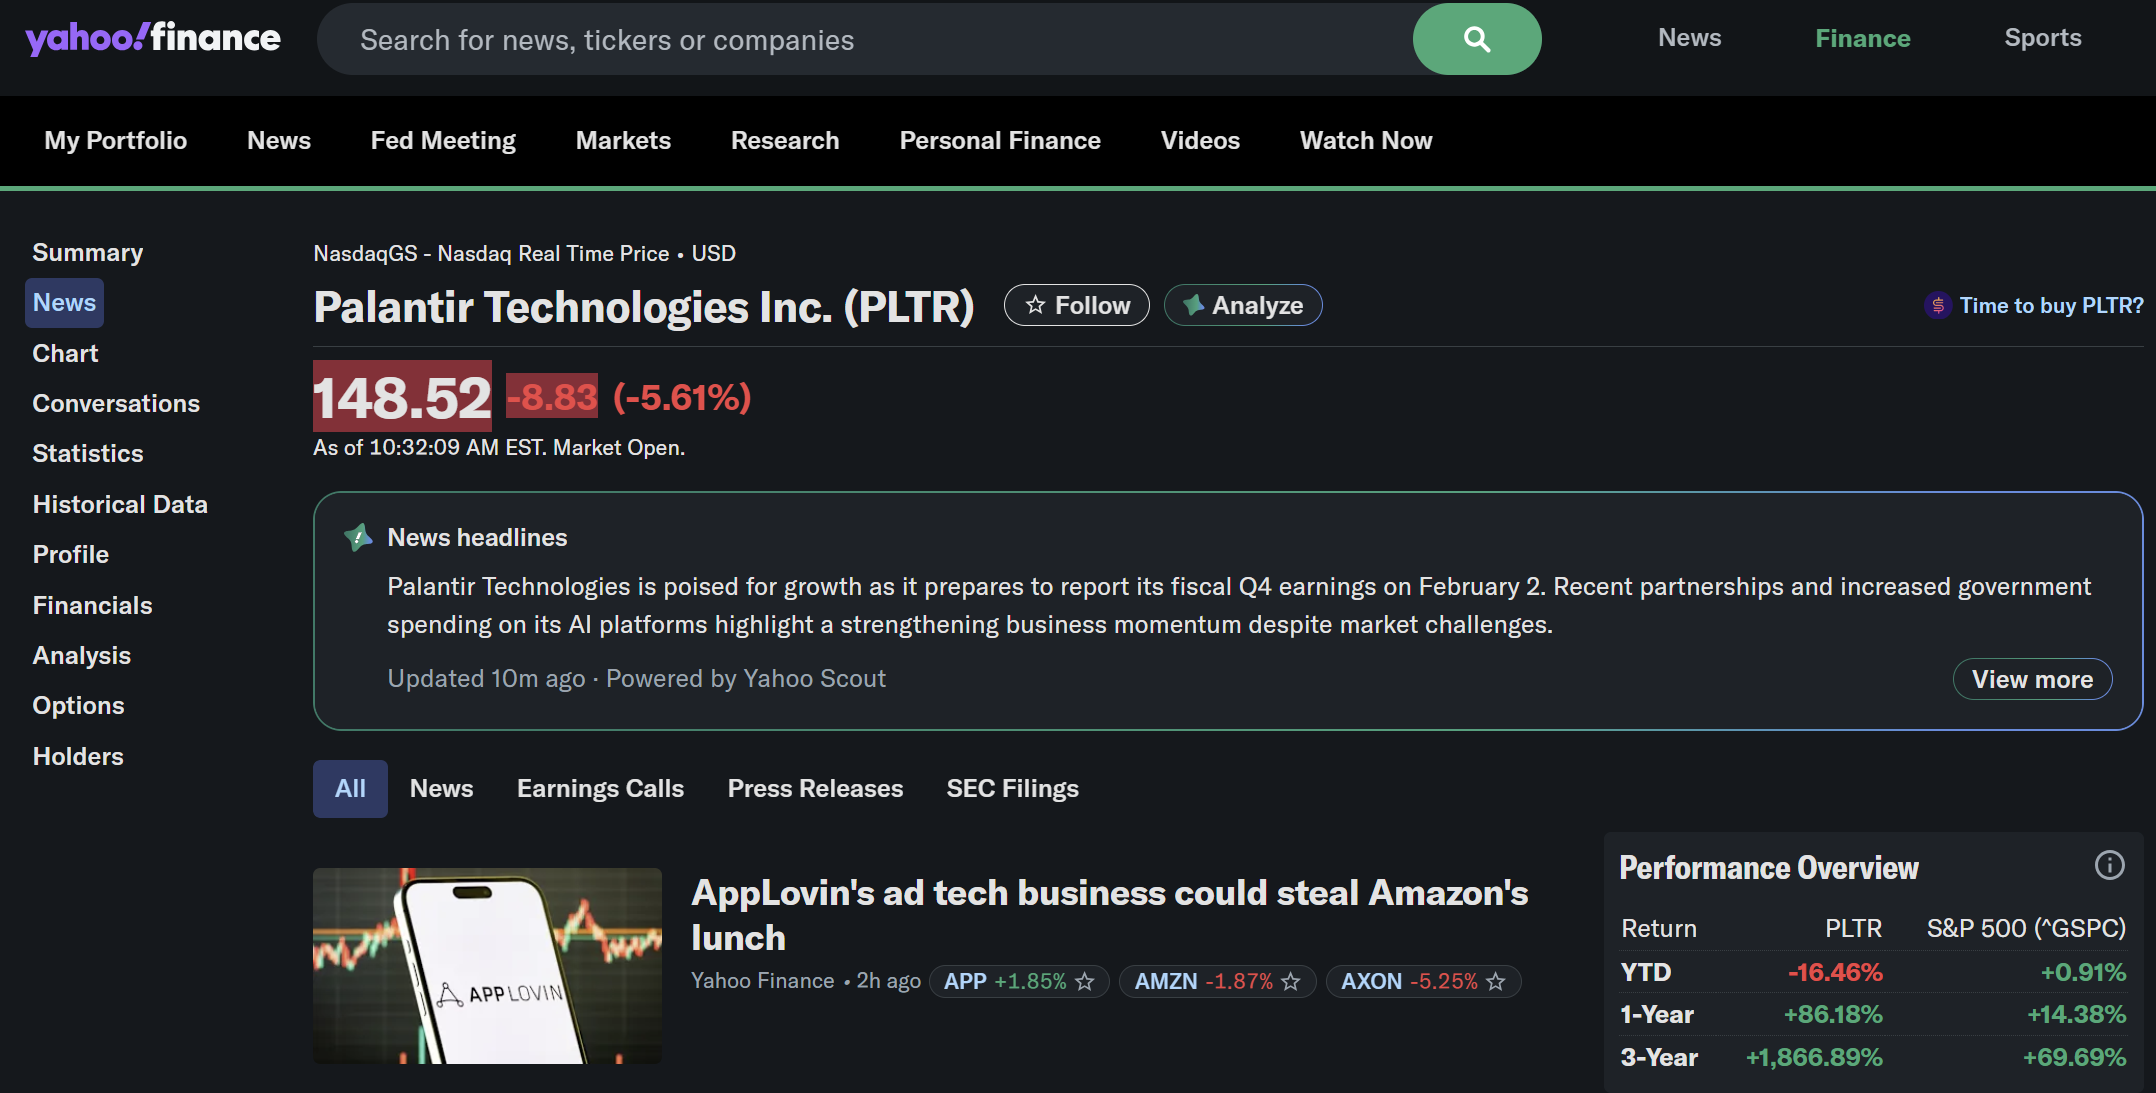Click the dollar icon beside Time to buy PLTR

pyautogui.click(x=1937, y=305)
